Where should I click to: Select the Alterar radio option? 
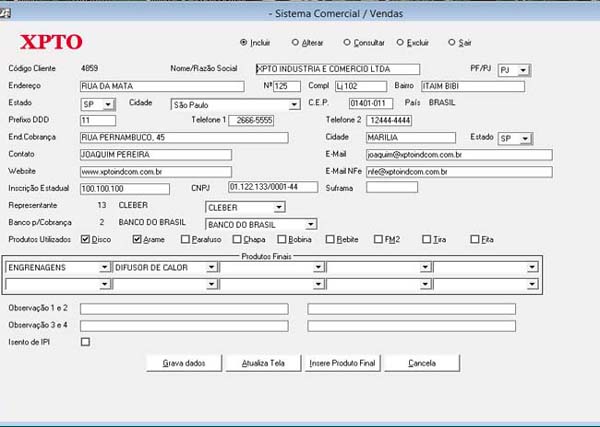[295, 43]
